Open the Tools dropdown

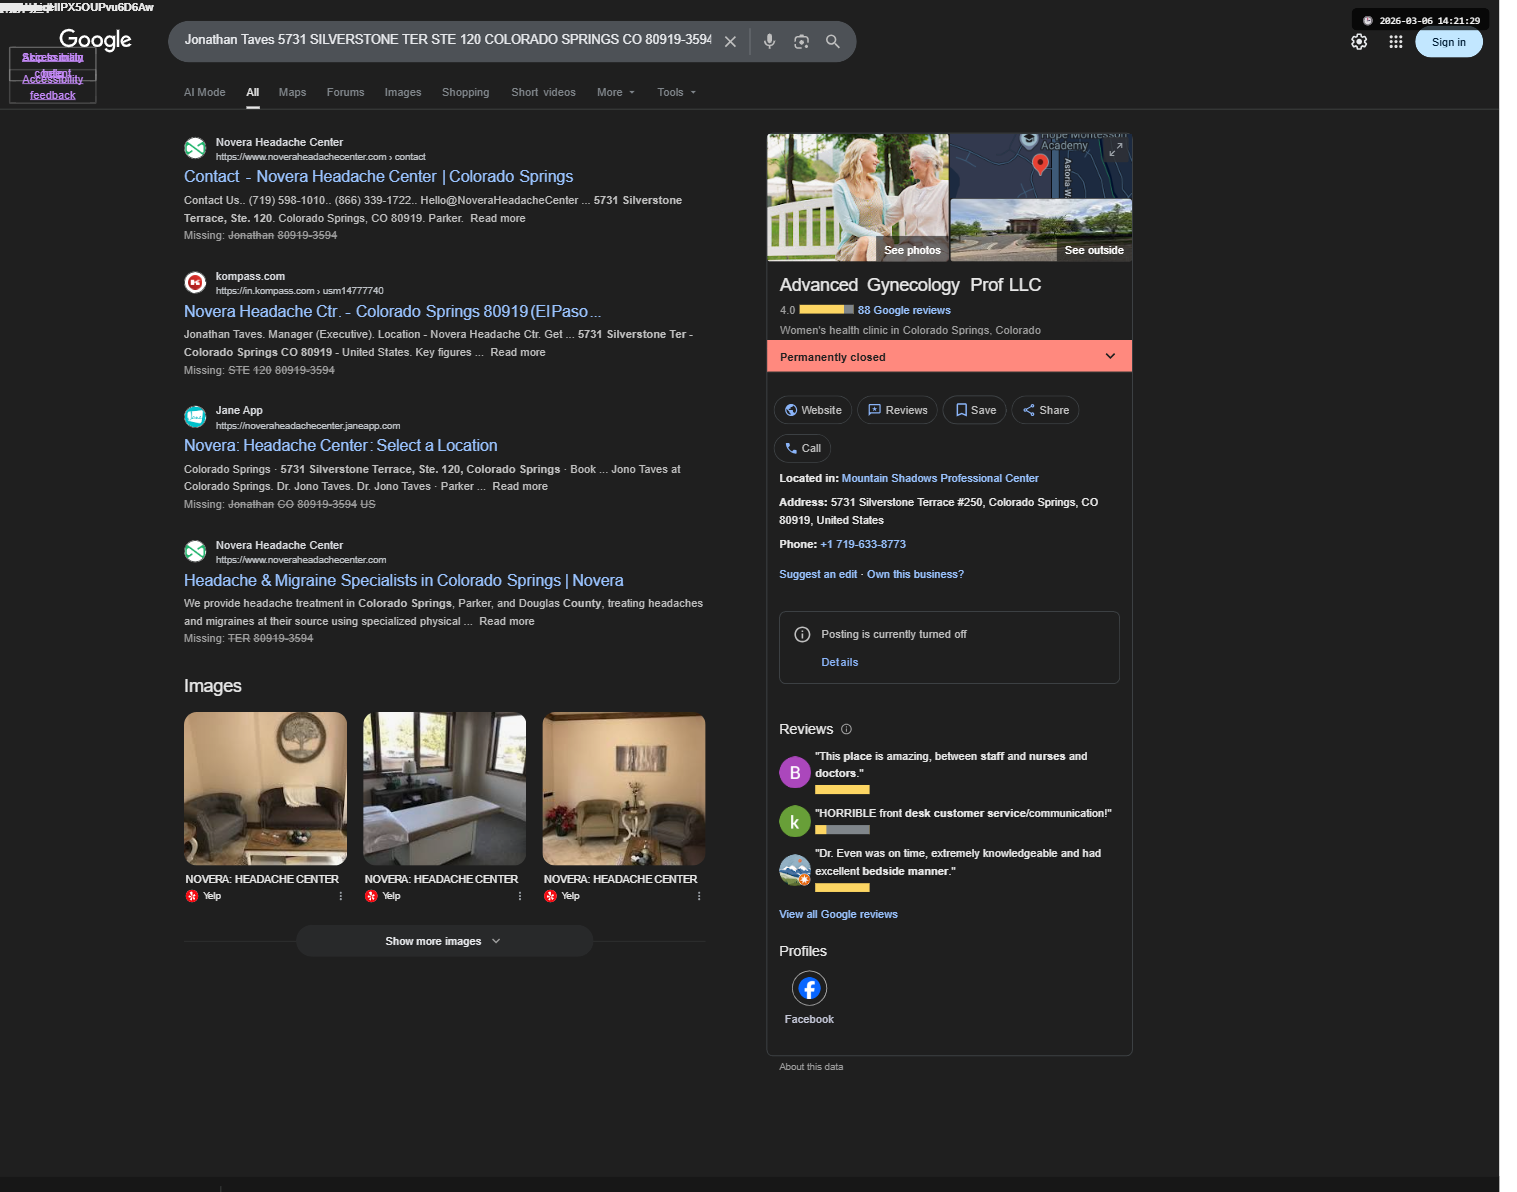[x=676, y=92]
